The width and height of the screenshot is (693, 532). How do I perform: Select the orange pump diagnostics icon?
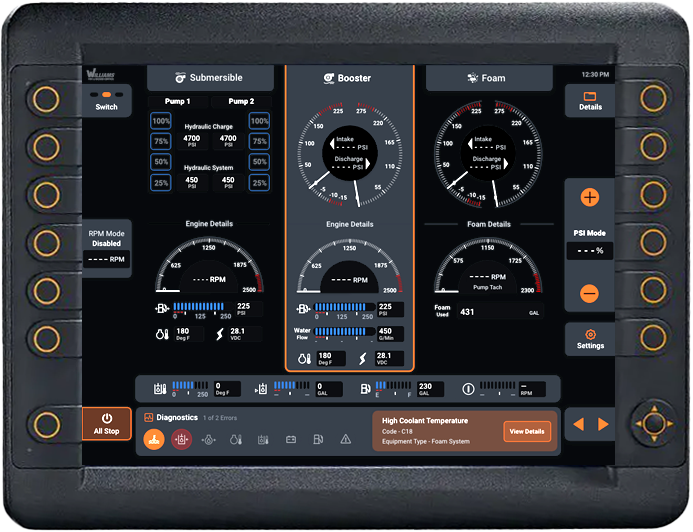point(153,438)
